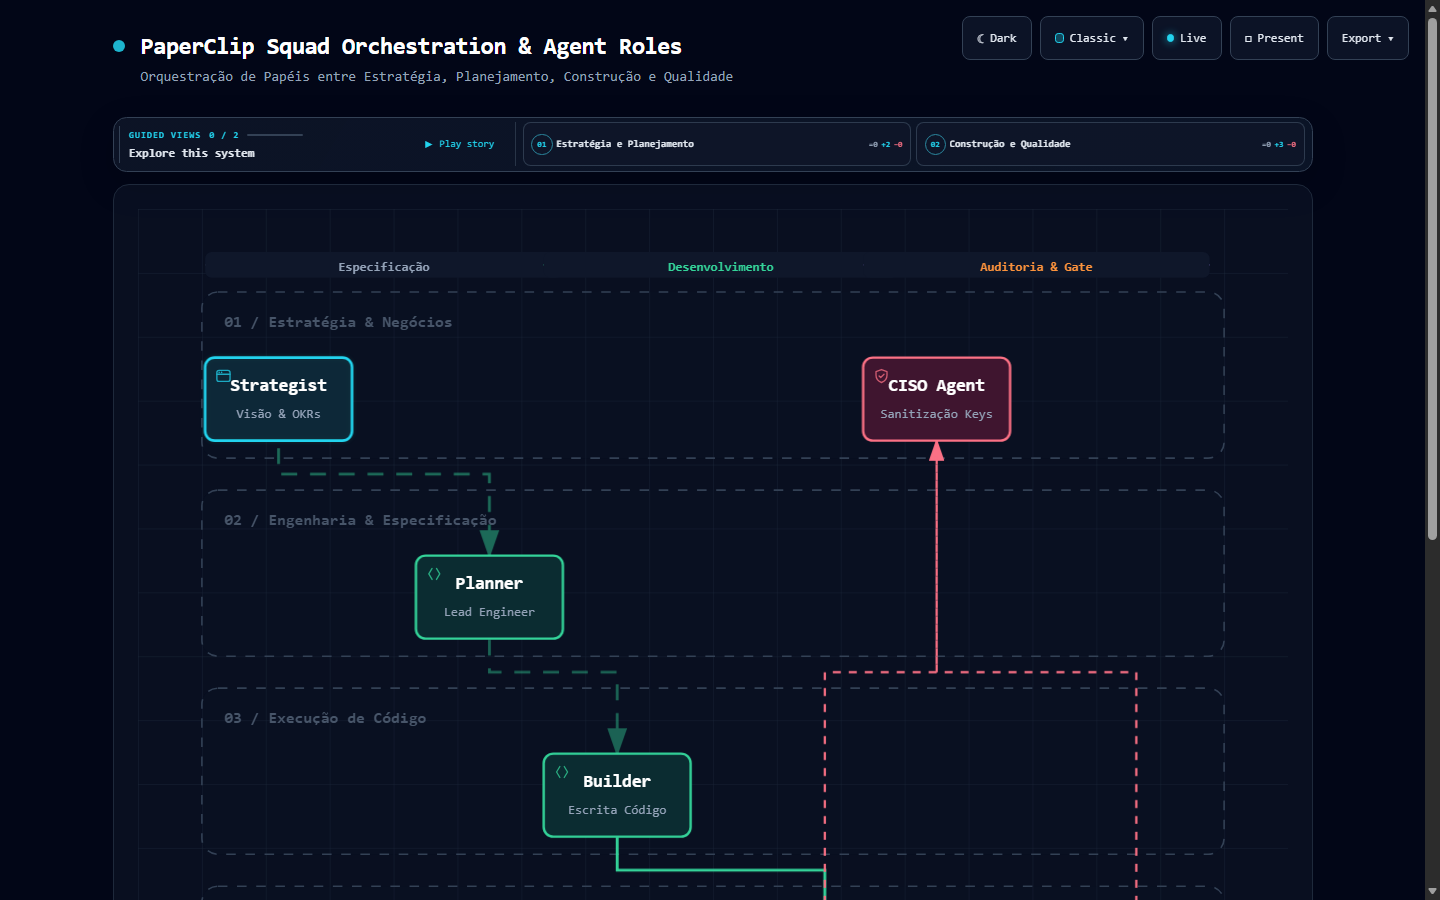
Task: Select the Especificação column header
Action: (384, 267)
